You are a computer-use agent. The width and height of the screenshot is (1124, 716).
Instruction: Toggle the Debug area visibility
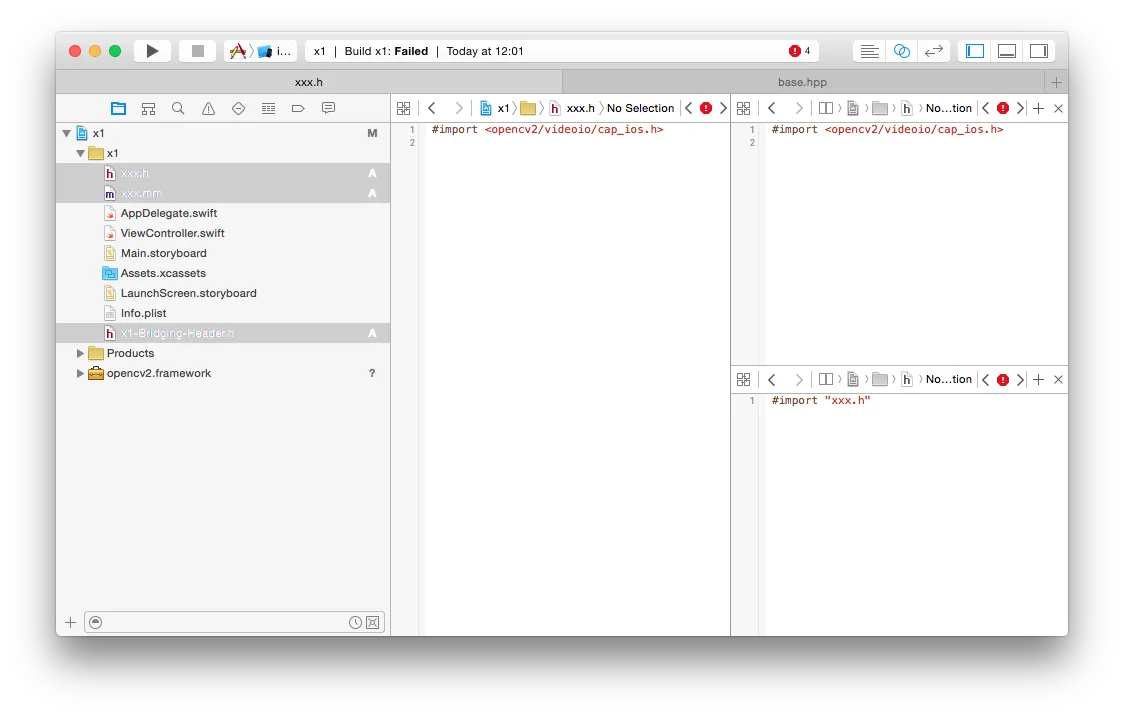pos(1007,51)
